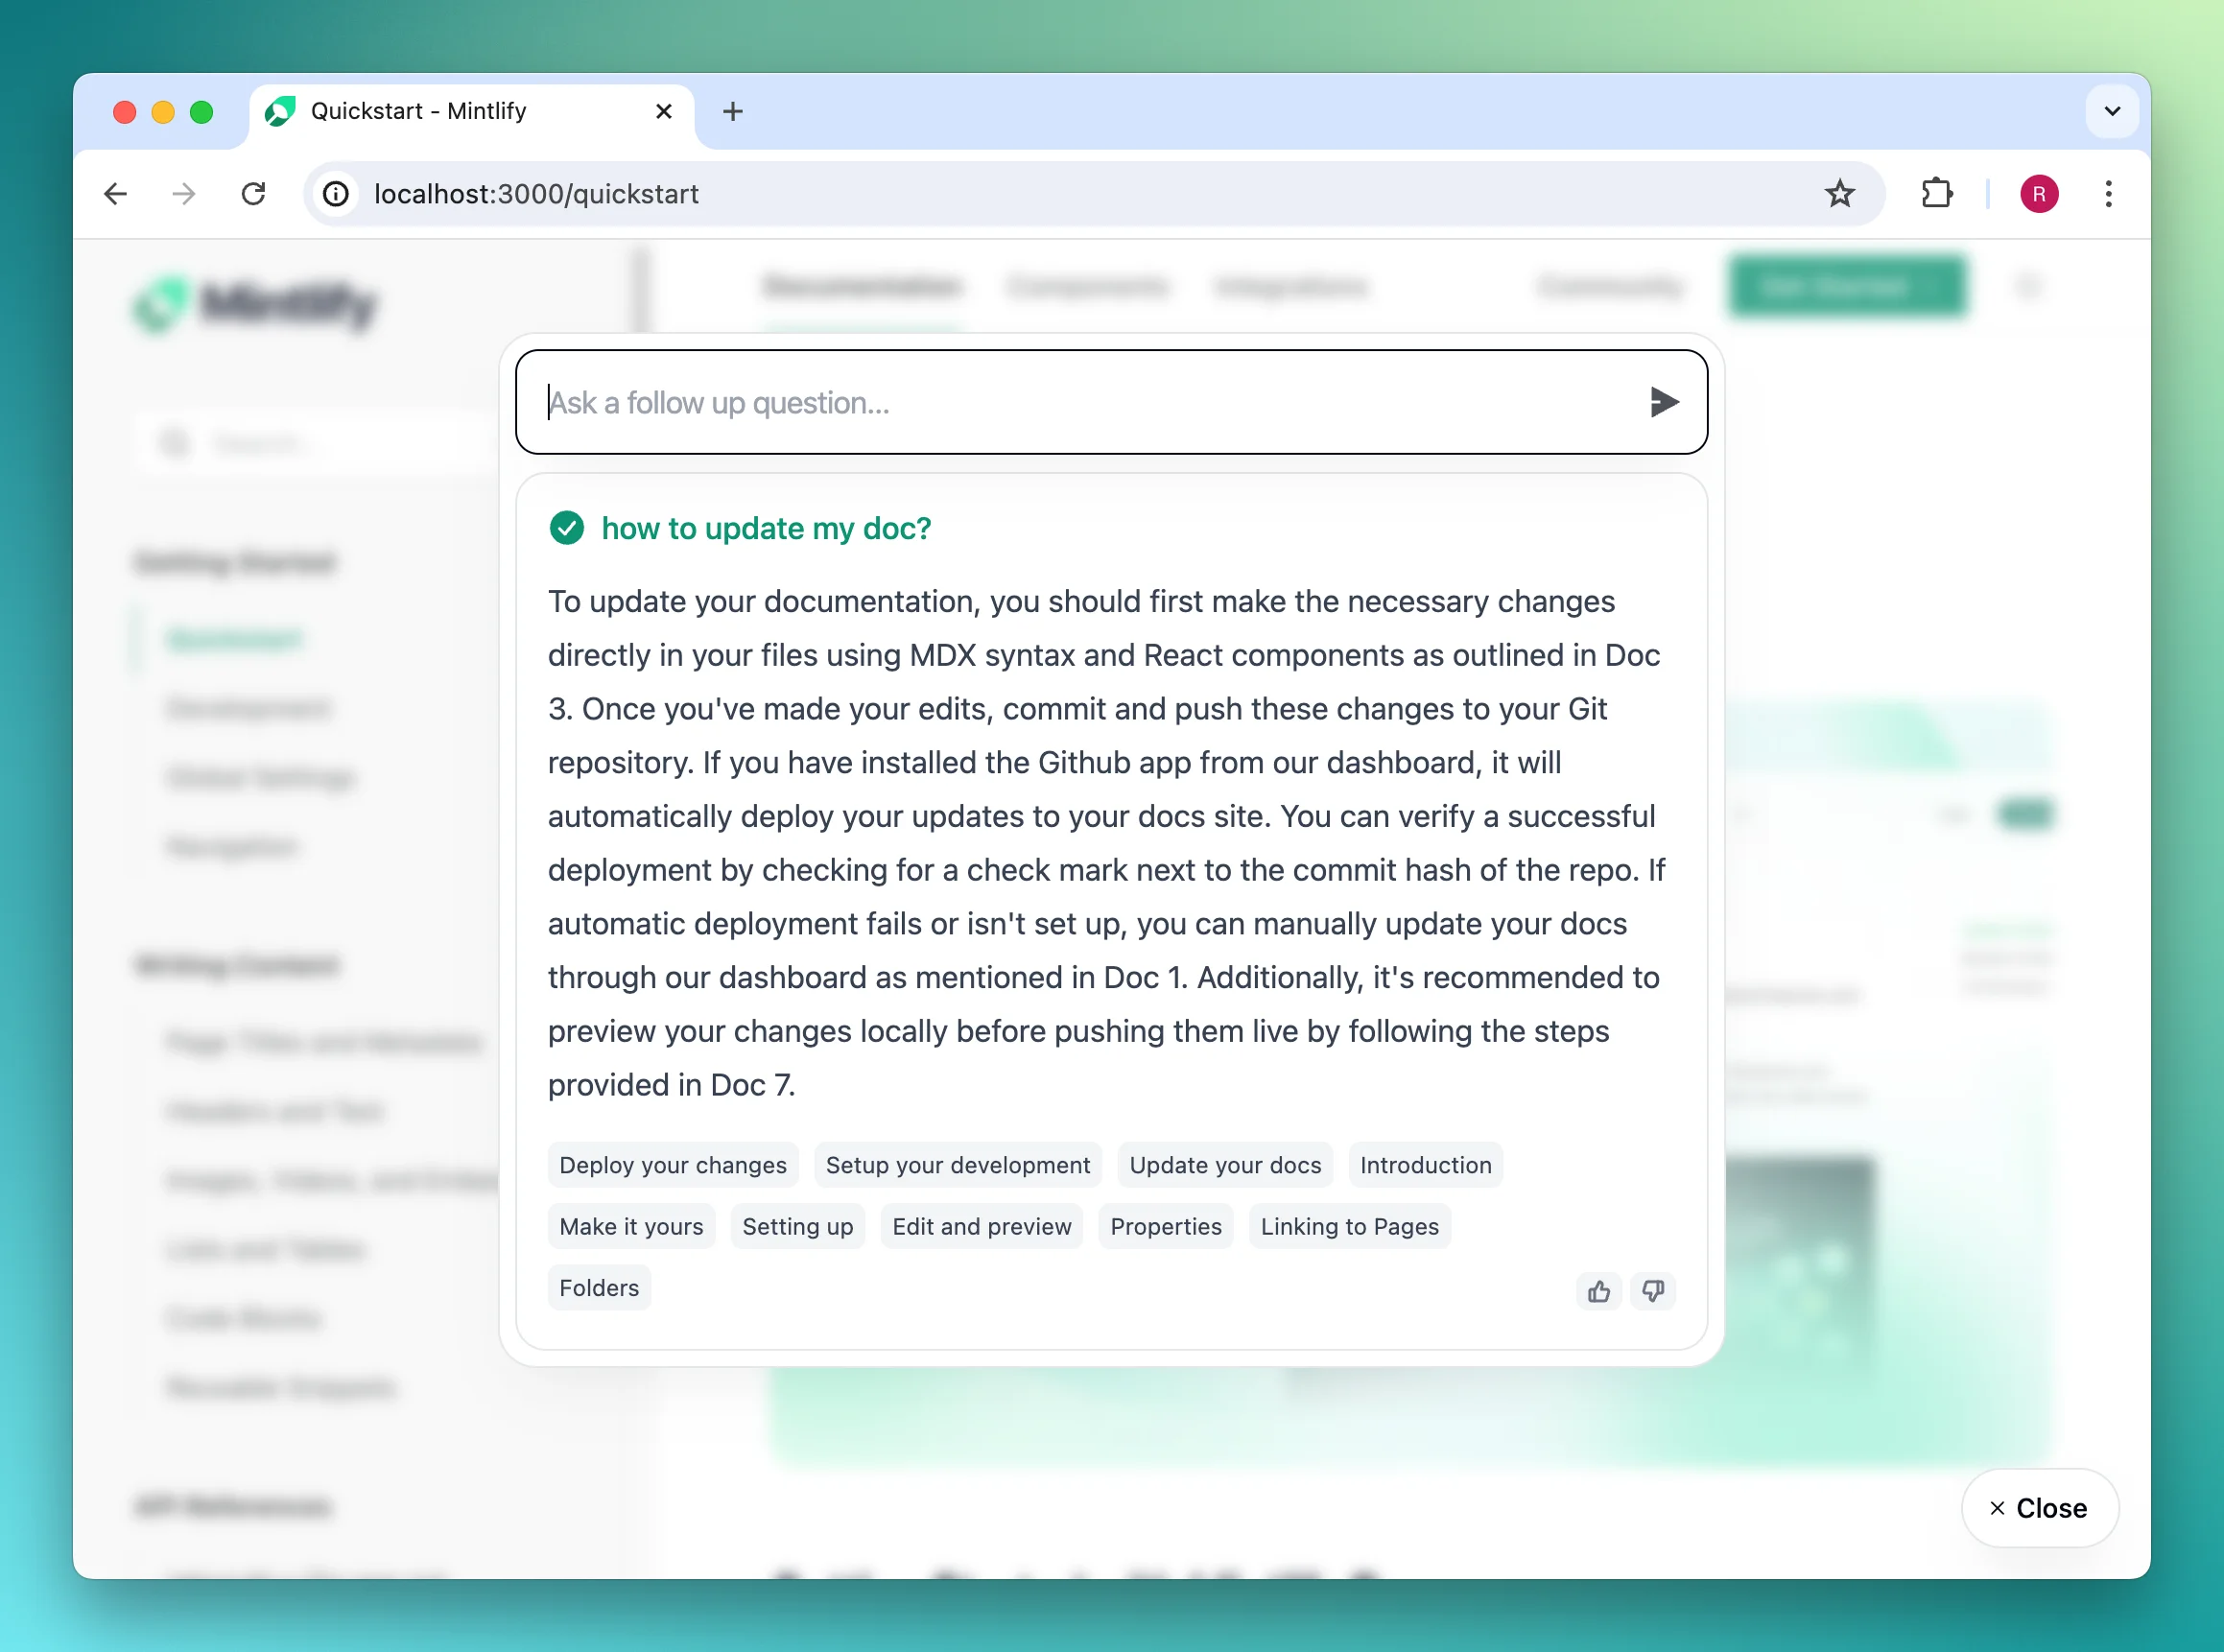Click the Close button bottom right
The width and height of the screenshot is (2224, 1652).
coord(2039,1508)
